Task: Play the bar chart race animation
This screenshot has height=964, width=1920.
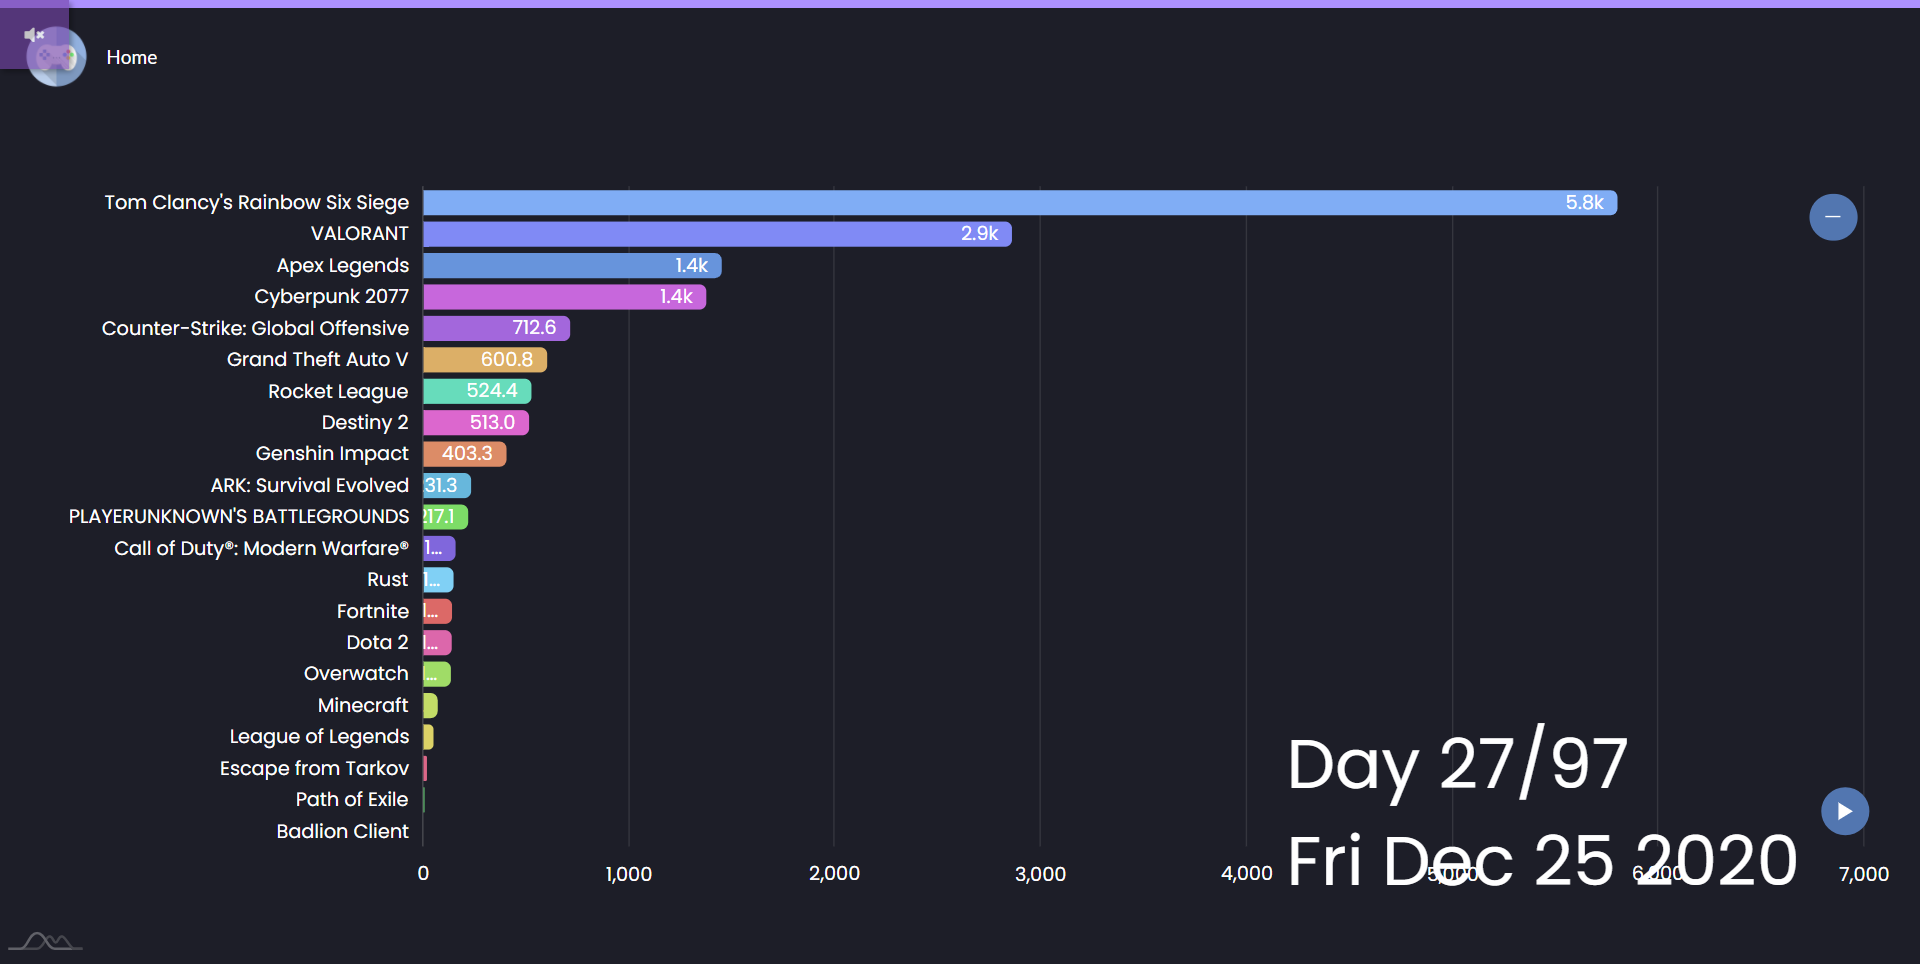Action: [1844, 811]
